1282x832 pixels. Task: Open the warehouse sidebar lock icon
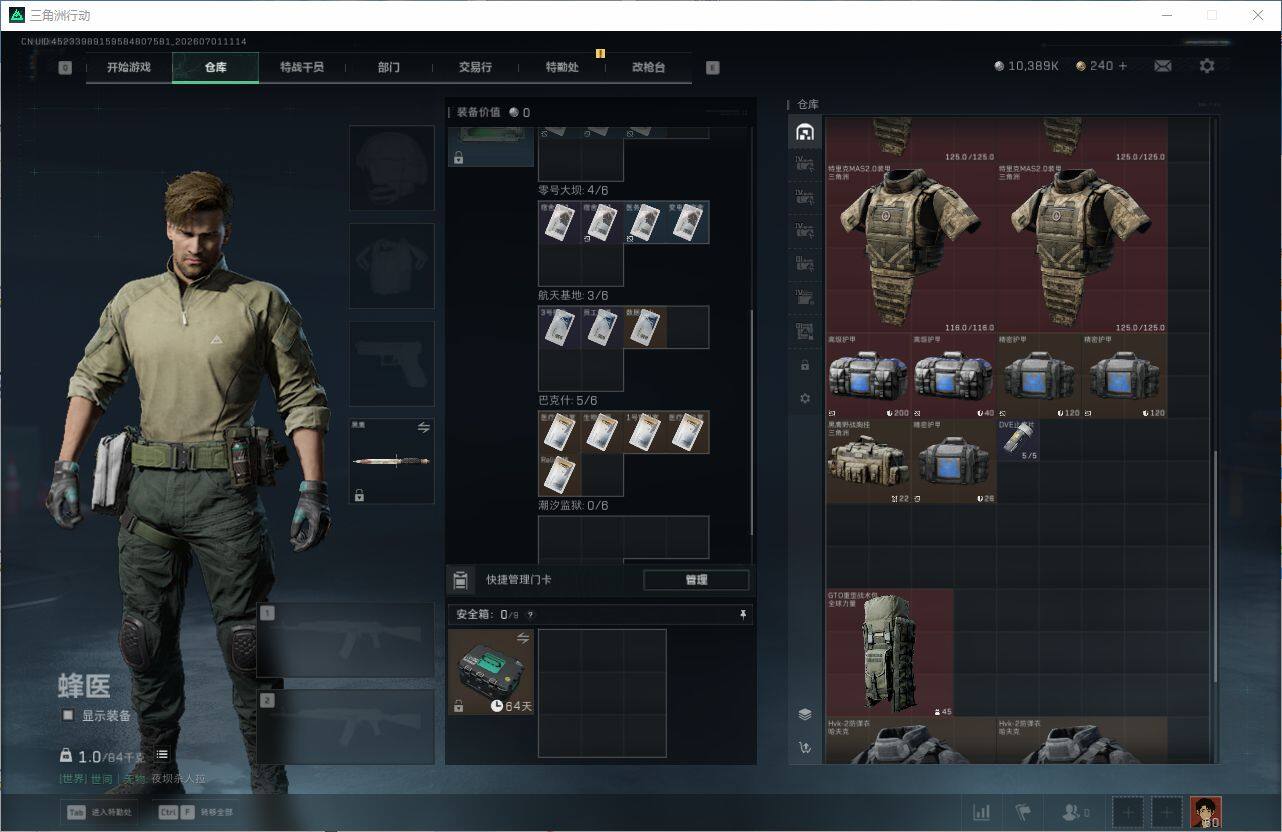click(x=805, y=365)
